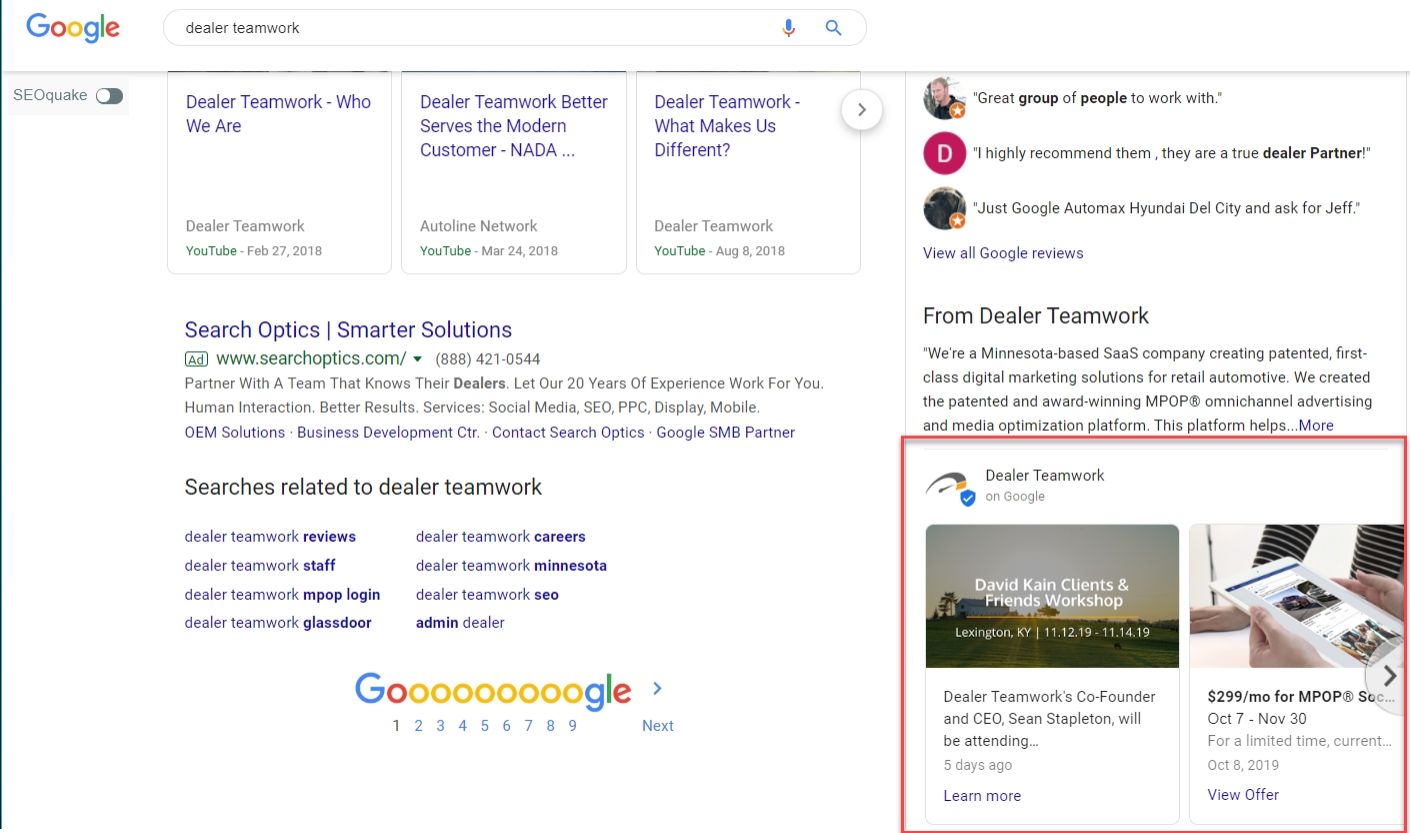The width and height of the screenshot is (1410, 833).
Task: Toggle the SEOquake switch
Action: point(109,96)
